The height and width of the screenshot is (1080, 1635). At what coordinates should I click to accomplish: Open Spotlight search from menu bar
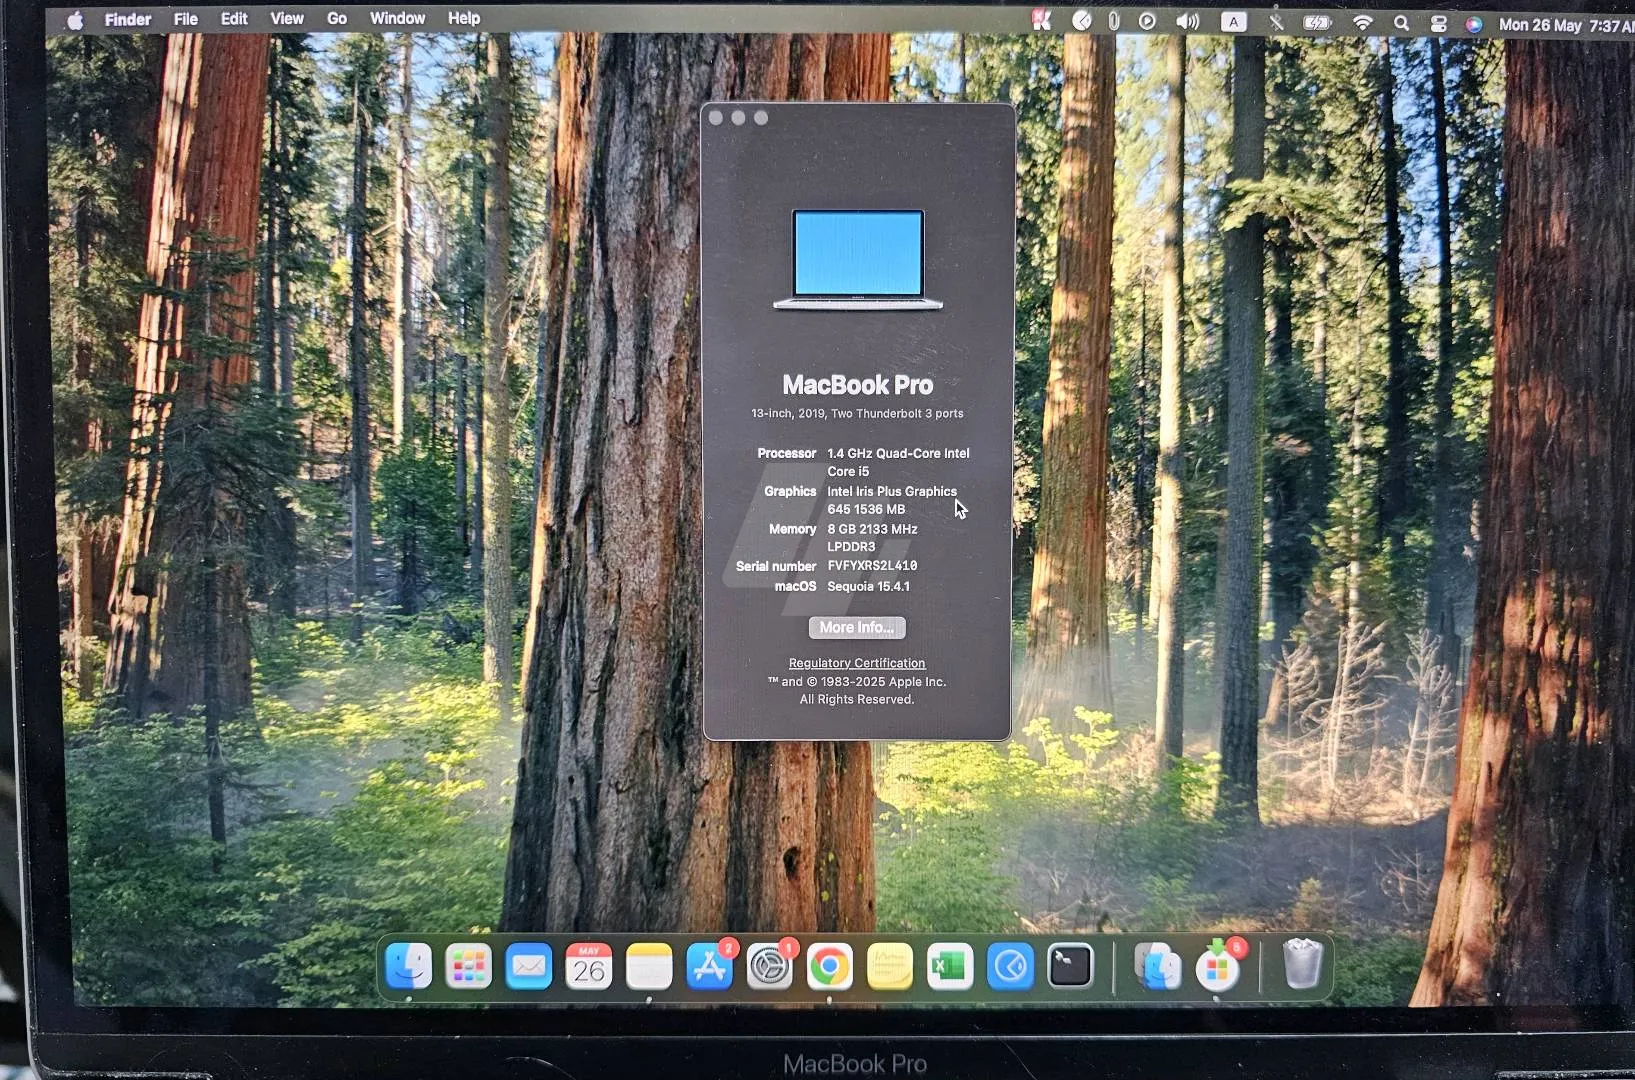[1402, 23]
